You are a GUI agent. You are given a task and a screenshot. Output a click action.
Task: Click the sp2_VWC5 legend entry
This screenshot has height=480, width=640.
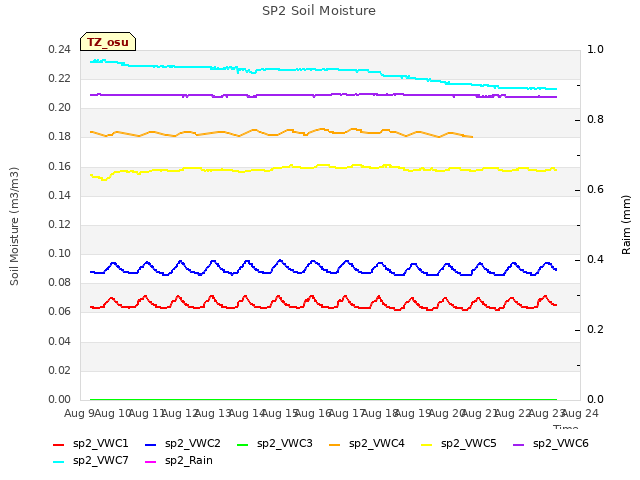tap(459, 444)
